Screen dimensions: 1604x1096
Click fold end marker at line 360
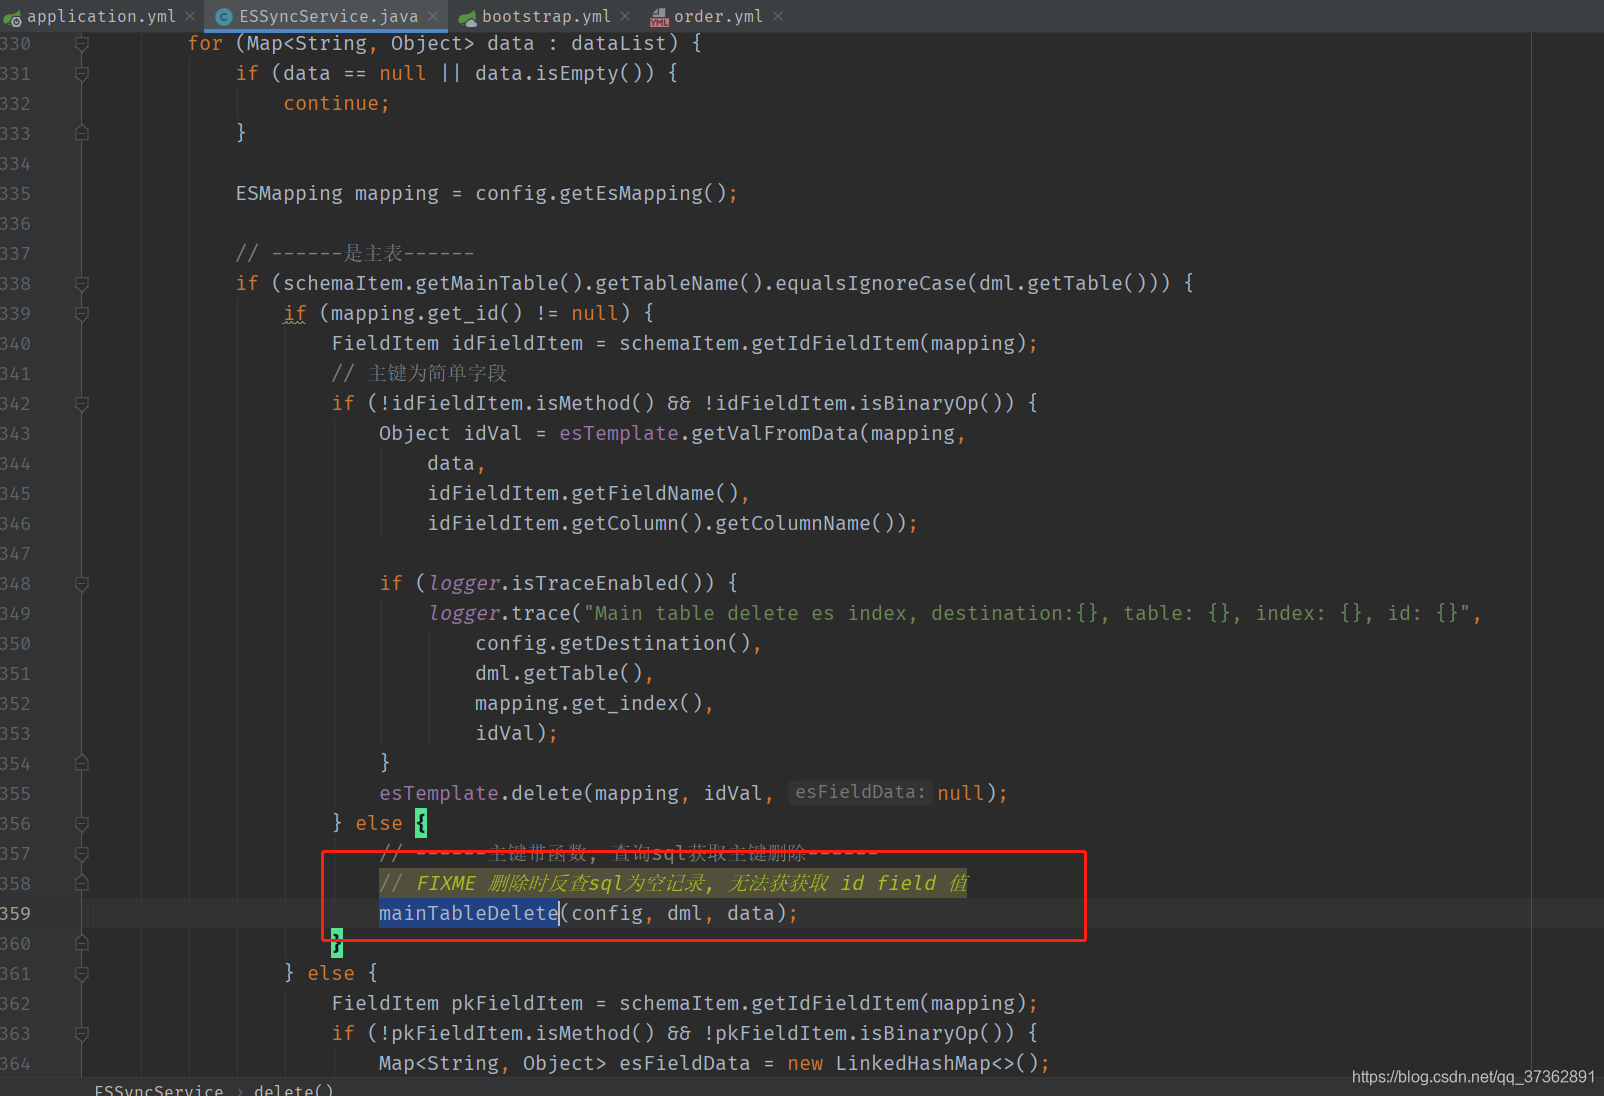(x=82, y=943)
